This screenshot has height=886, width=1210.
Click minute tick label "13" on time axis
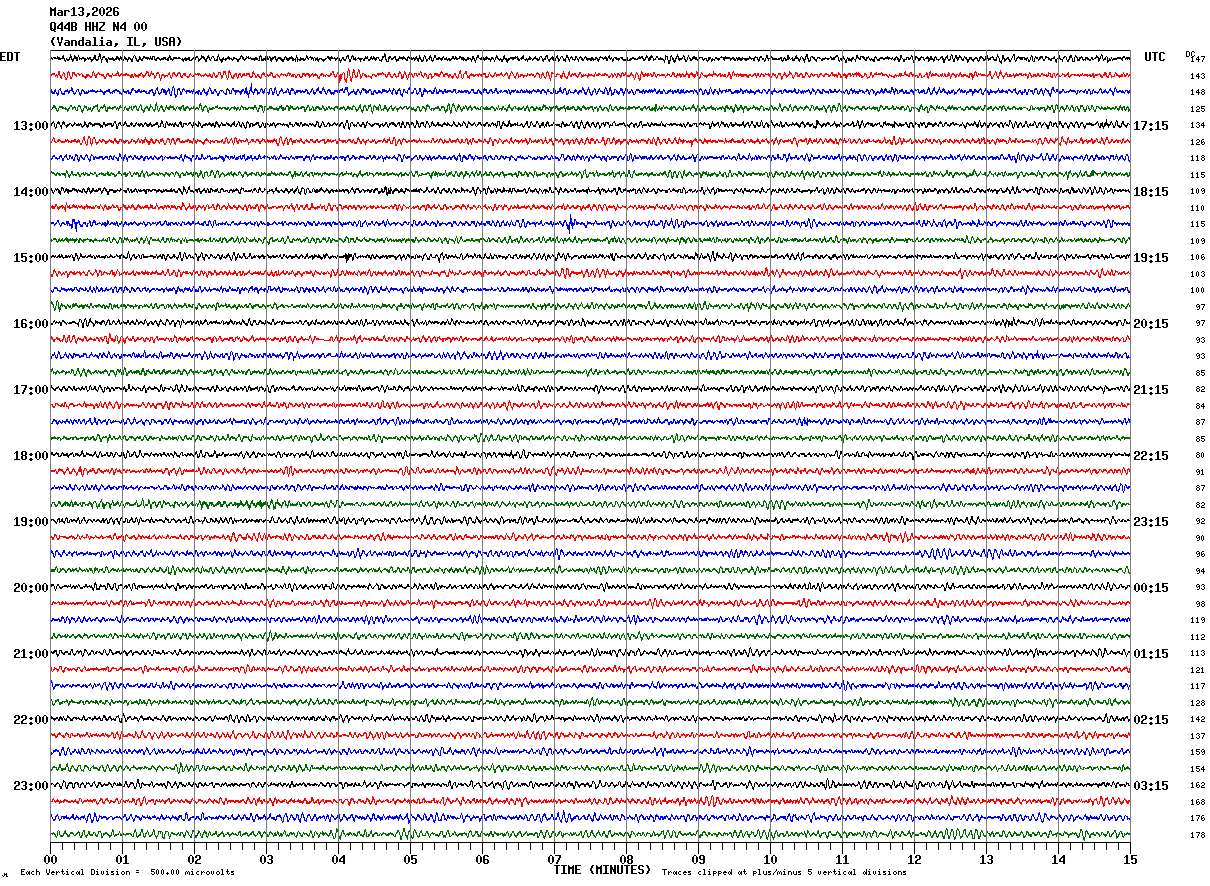click(986, 859)
